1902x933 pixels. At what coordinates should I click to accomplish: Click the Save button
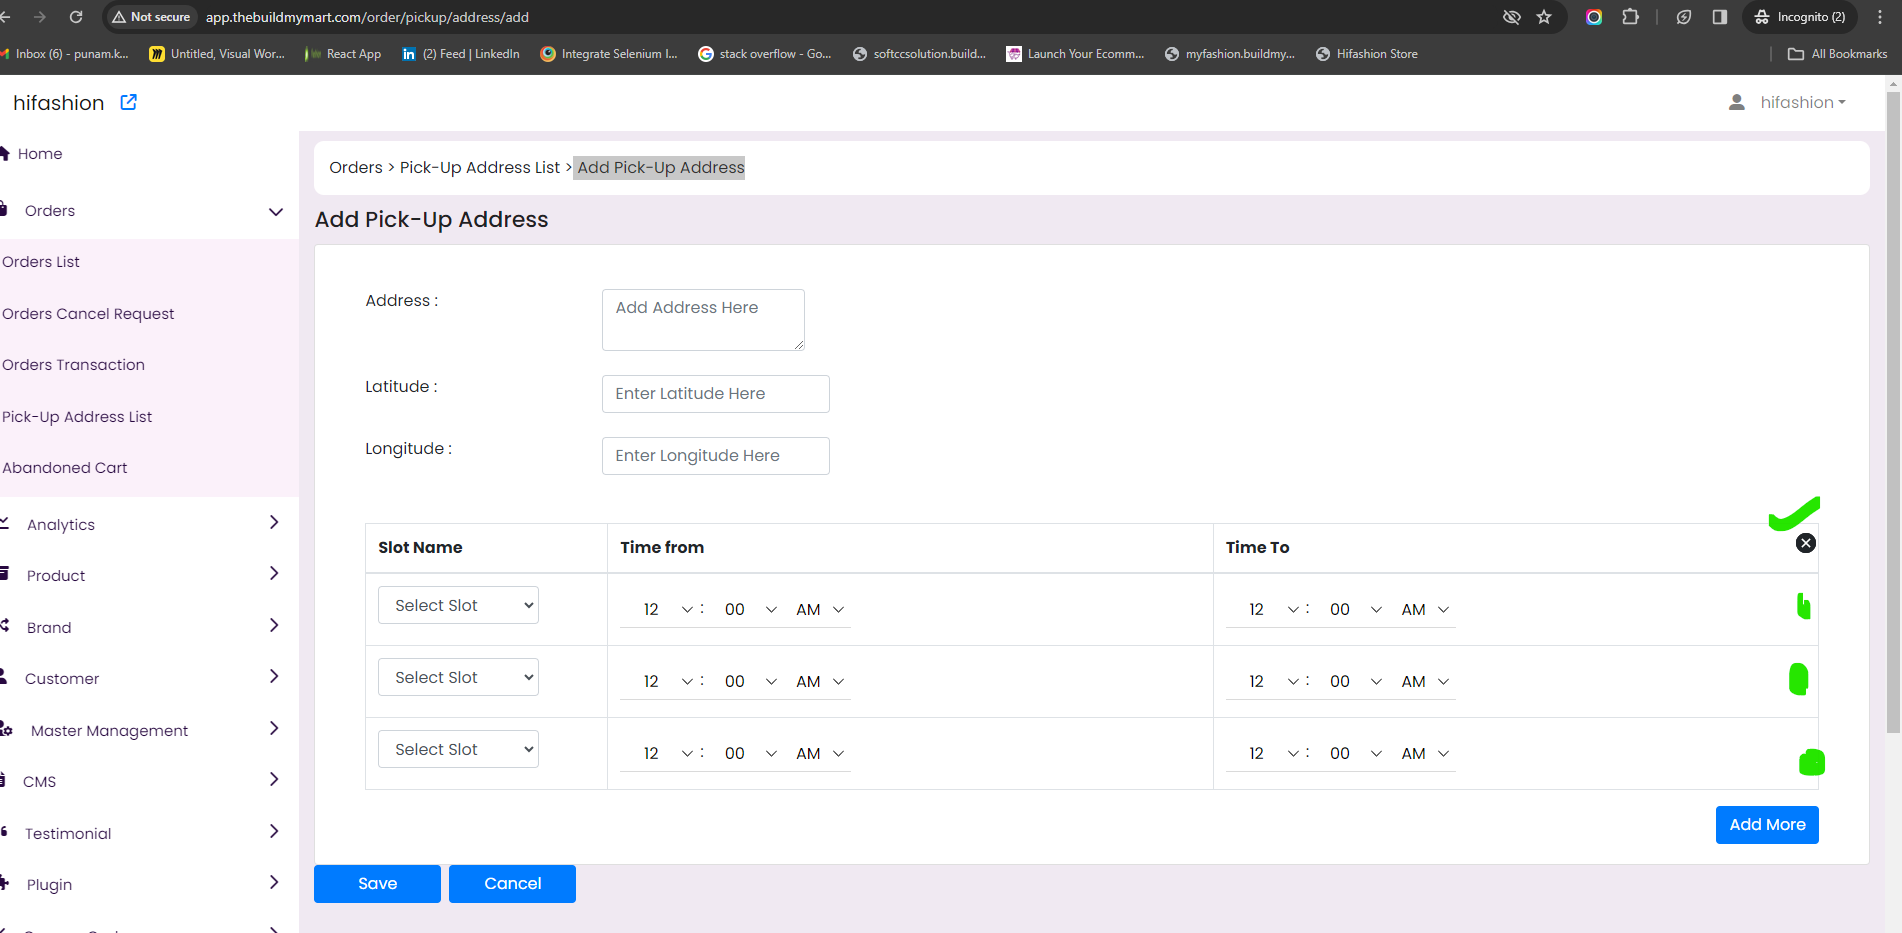377,884
